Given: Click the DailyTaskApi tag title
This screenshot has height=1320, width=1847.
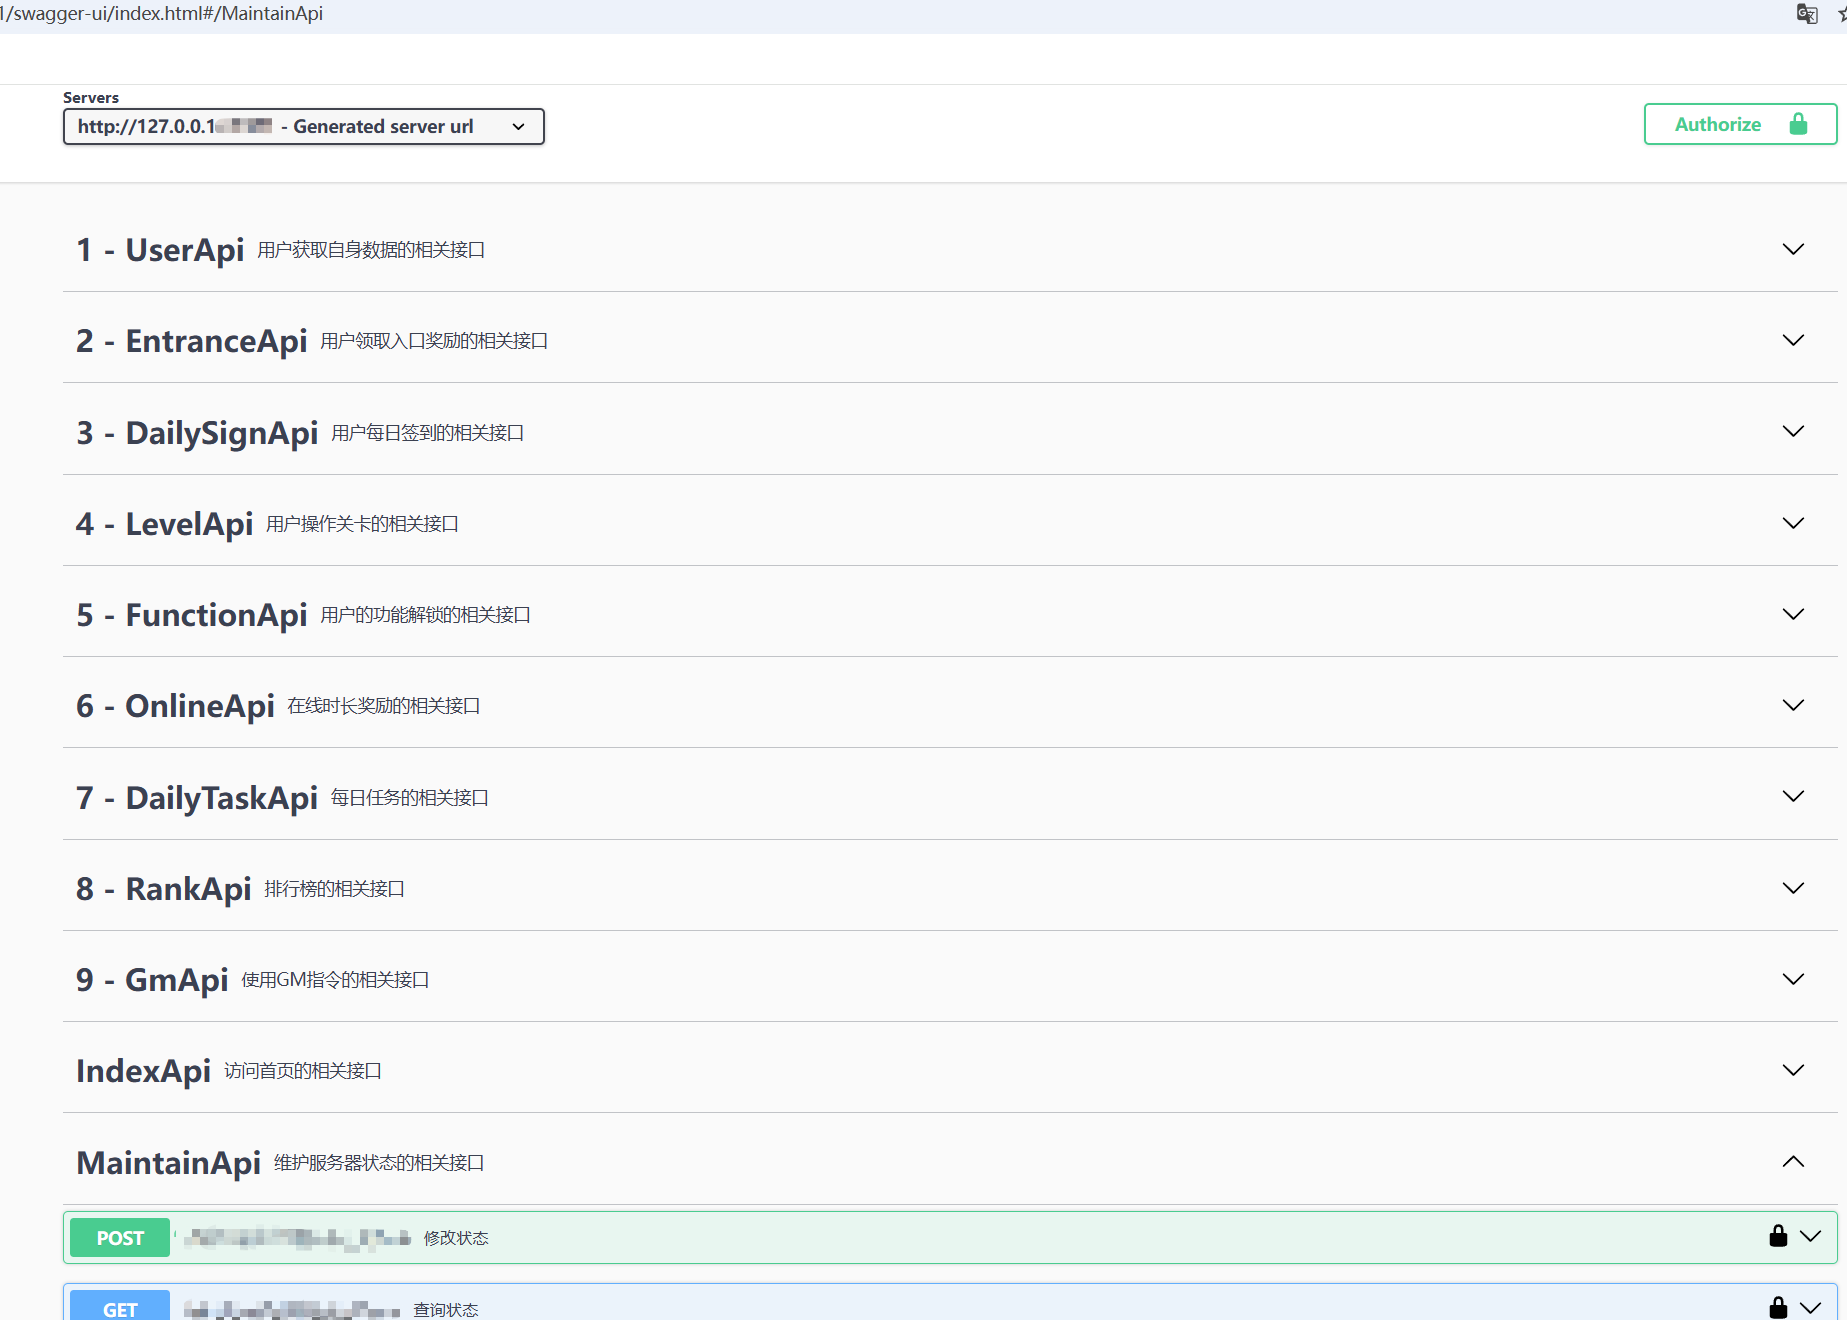Looking at the screenshot, I should [197, 798].
